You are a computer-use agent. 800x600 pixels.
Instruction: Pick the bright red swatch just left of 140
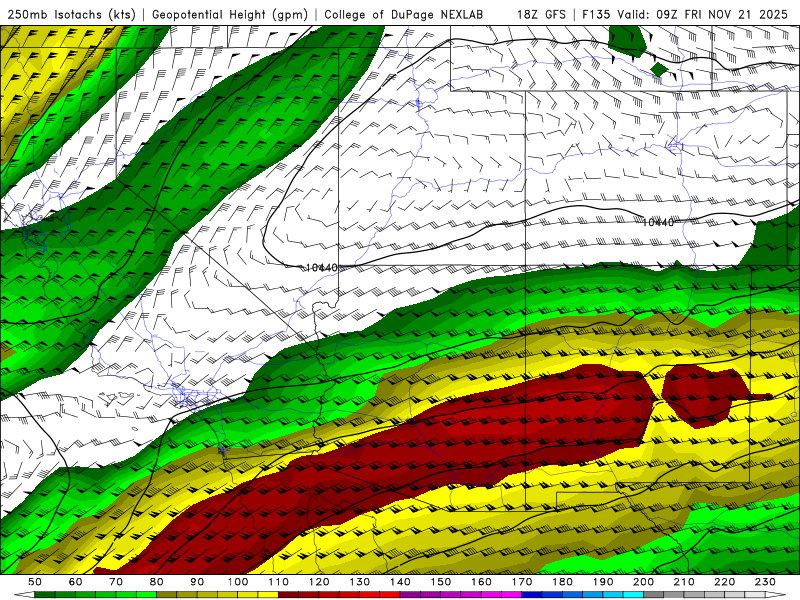390,594
